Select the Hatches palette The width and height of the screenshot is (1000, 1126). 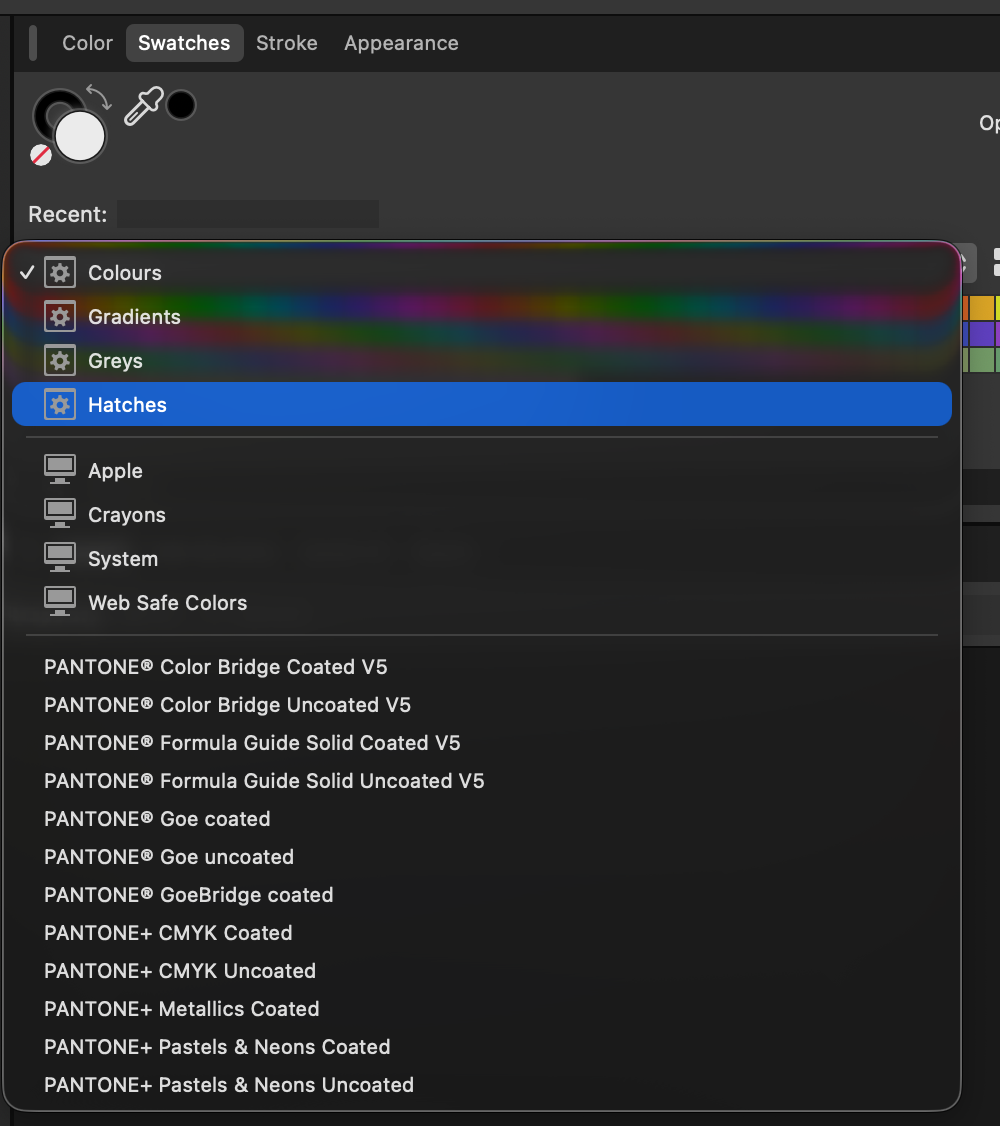[482, 404]
